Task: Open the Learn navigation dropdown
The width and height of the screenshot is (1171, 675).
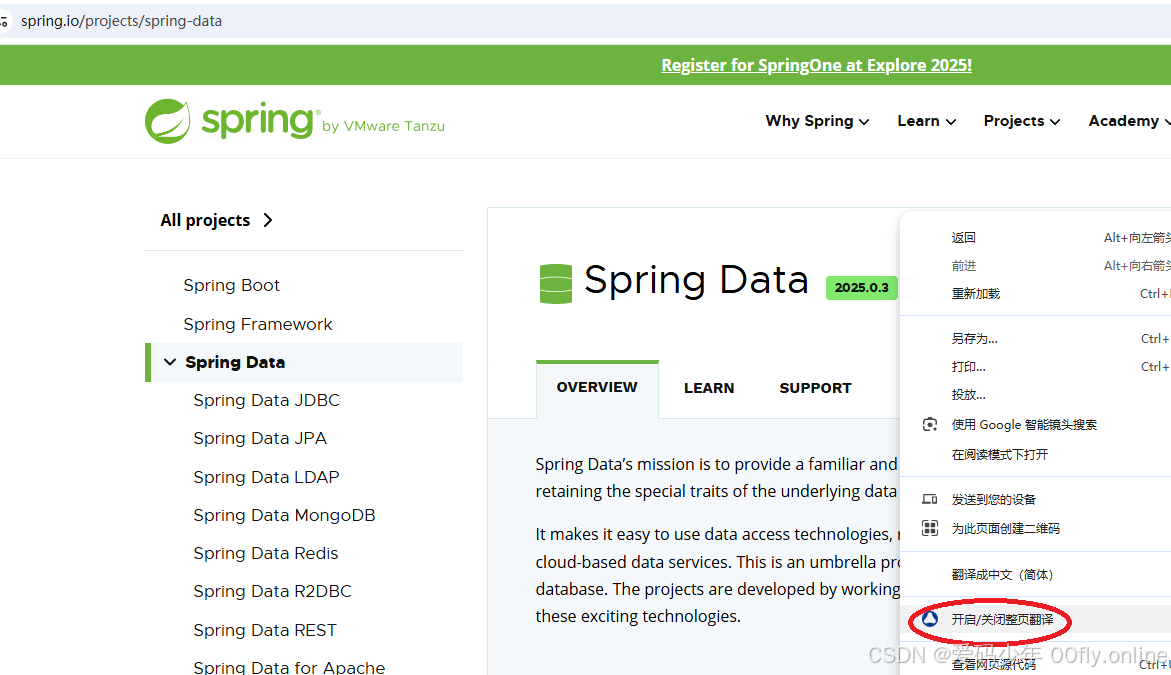Action: point(927,121)
